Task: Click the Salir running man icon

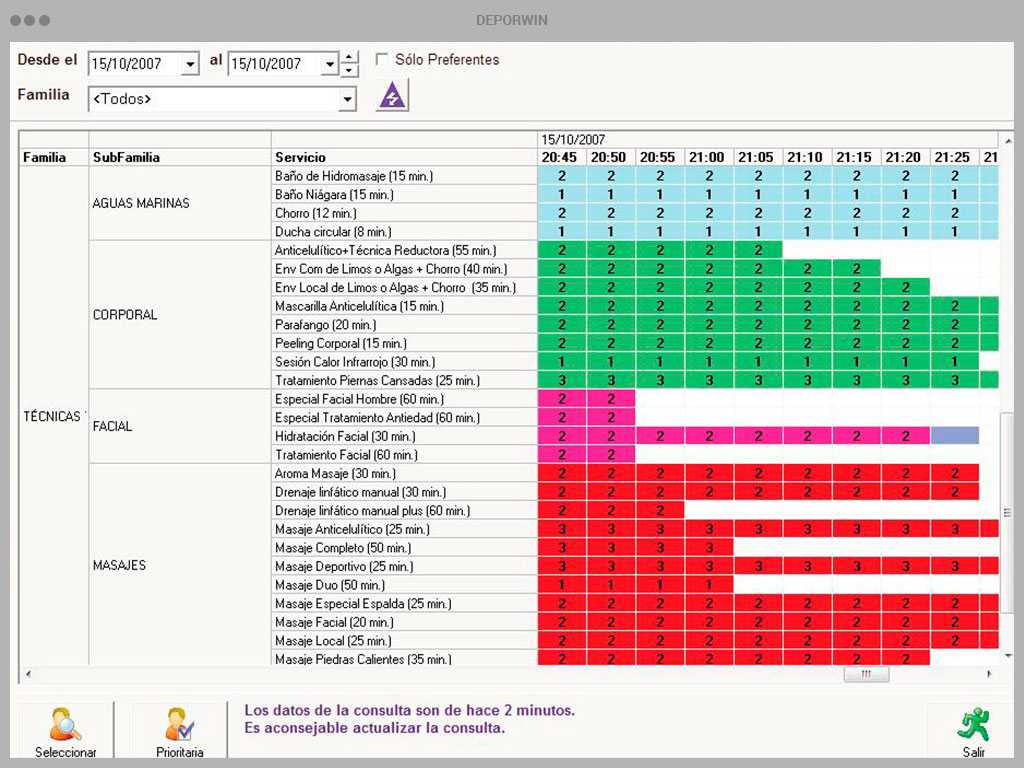Action: [974, 724]
